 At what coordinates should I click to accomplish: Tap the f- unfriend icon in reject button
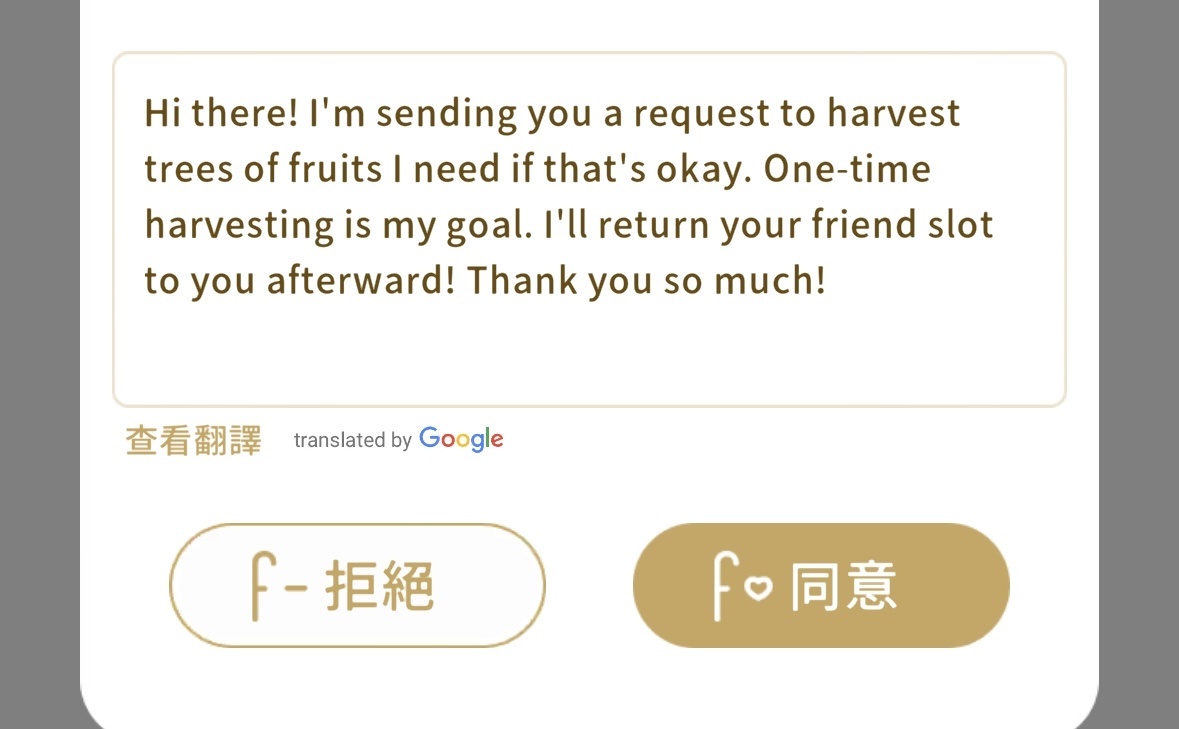click(278, 586)
